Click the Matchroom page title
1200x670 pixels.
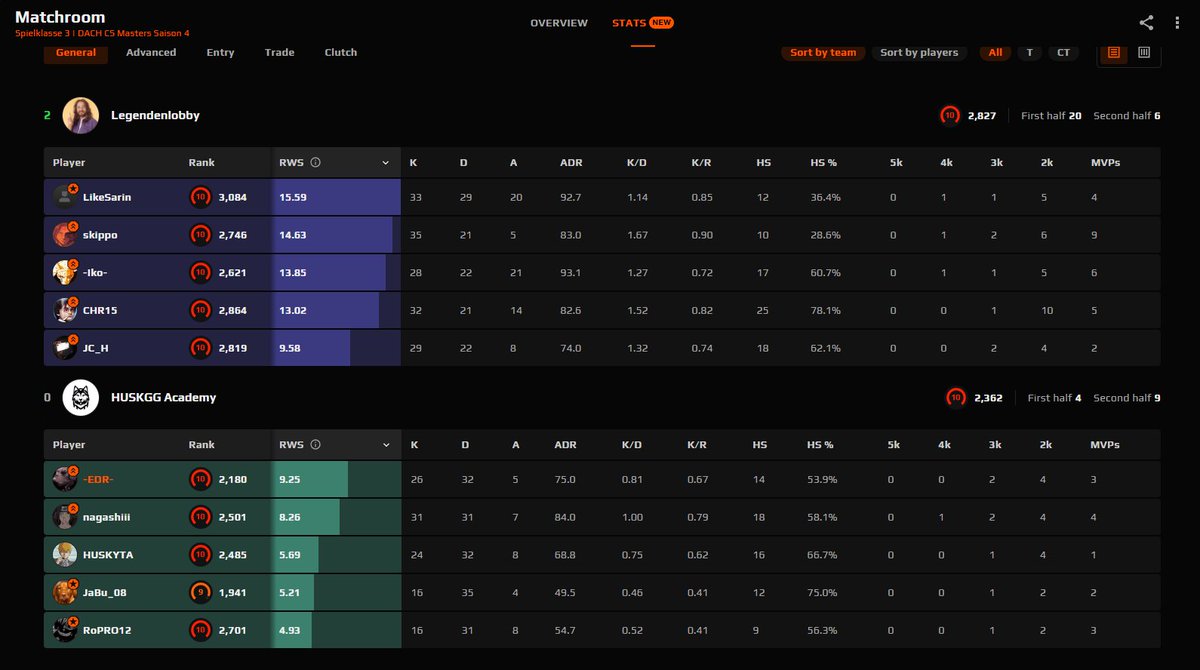(60, 17)
